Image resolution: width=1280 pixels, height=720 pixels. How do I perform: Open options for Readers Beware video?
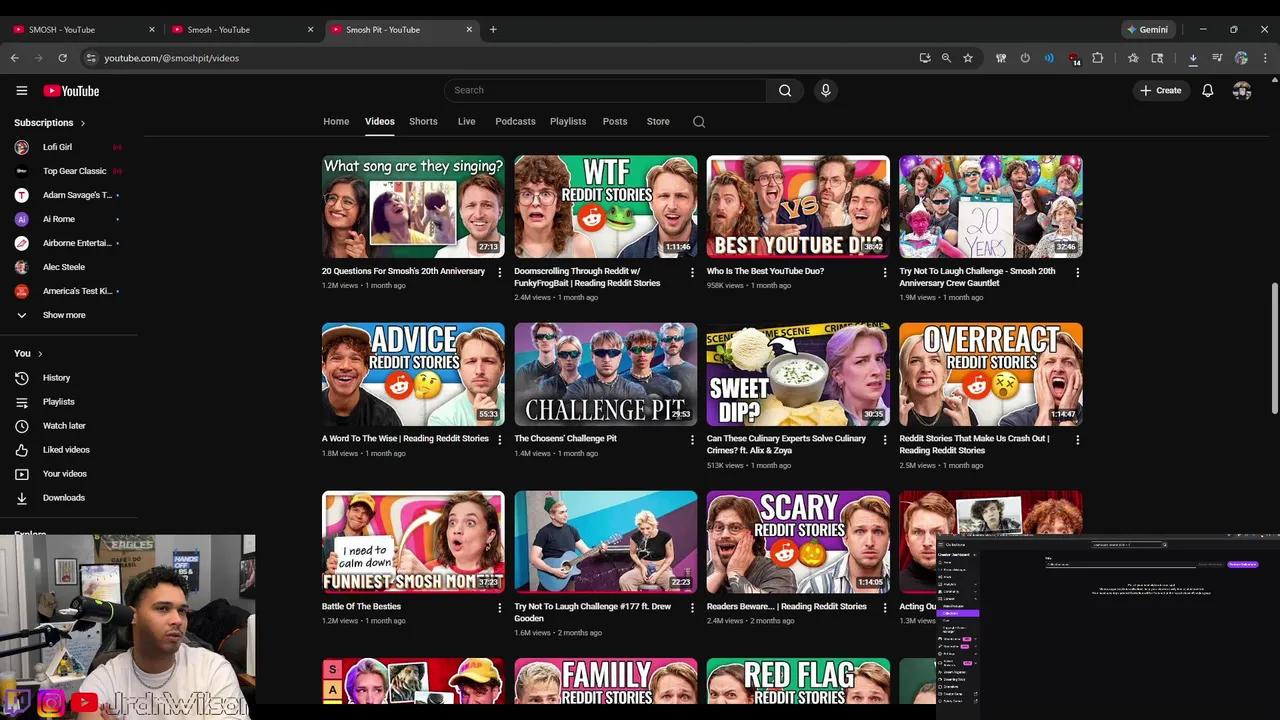click(x=884, y=608)
